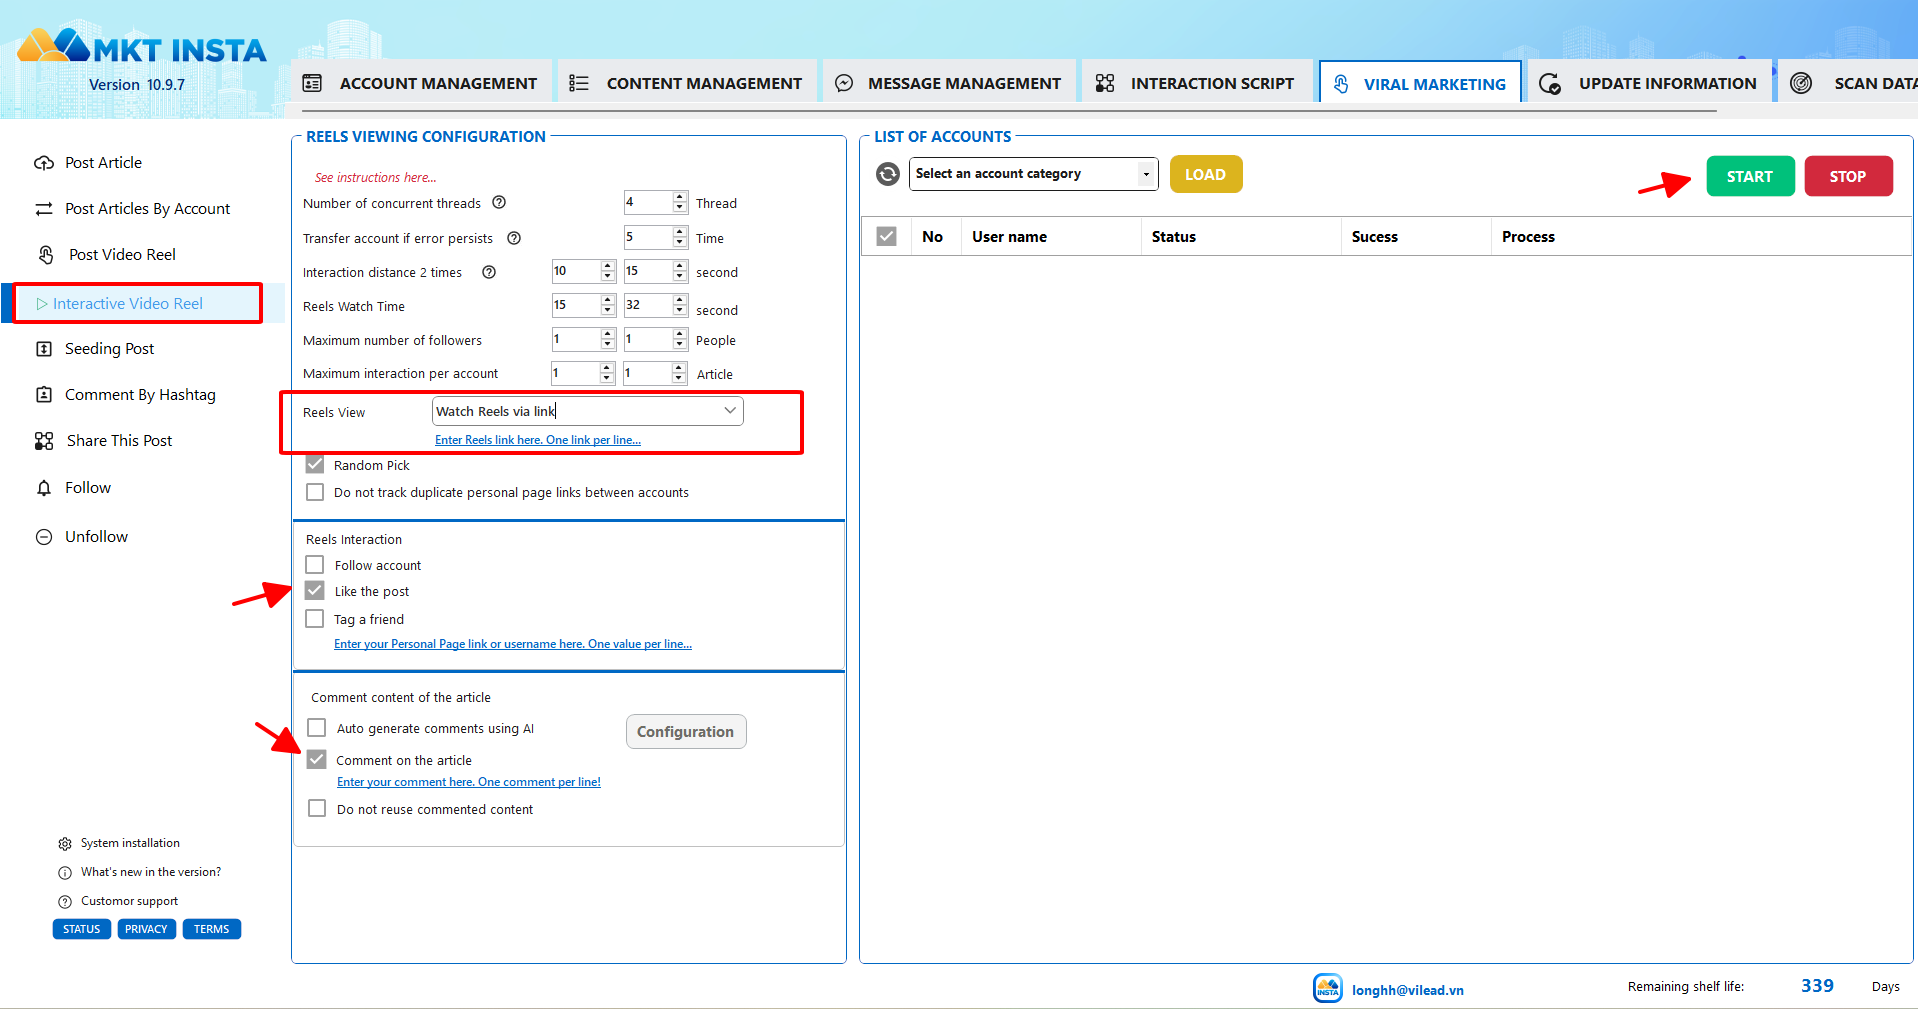
Task: Click the System installation gear icon
Action: [65, 844]
